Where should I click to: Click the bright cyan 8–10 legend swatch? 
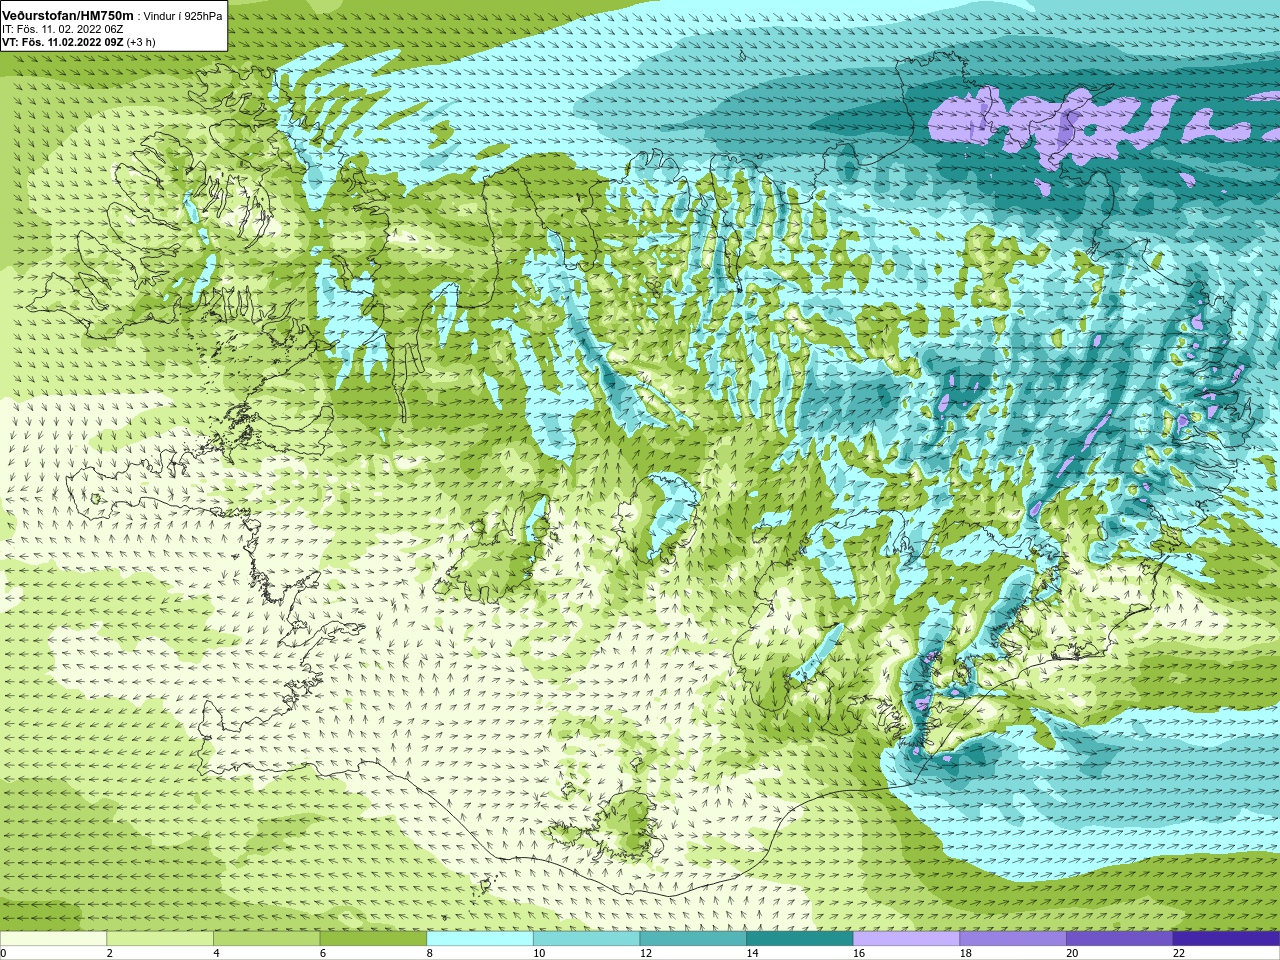(x=480, y=939)
